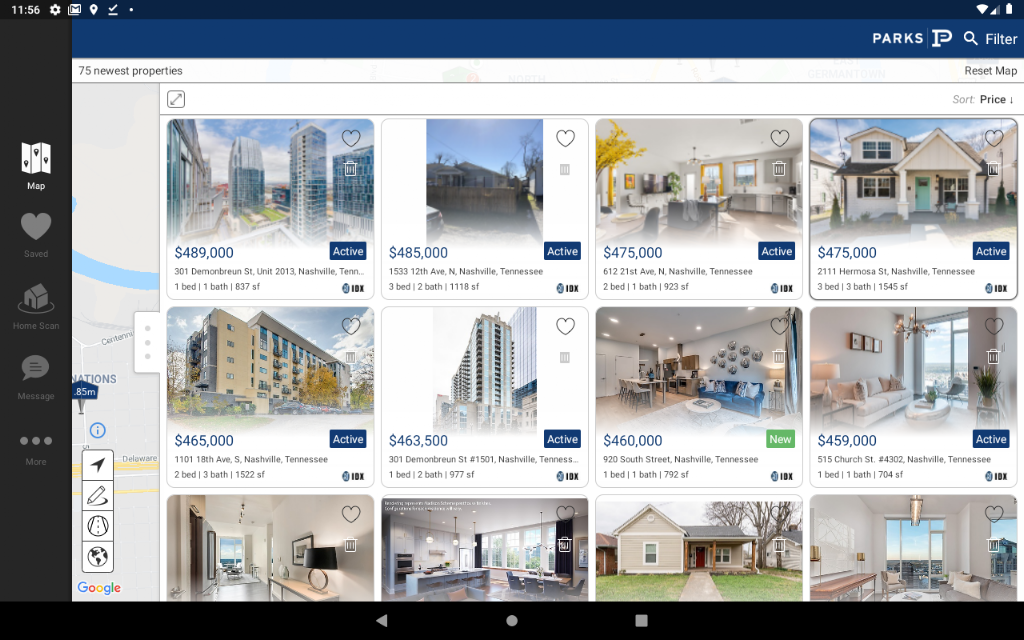Favorite the 2111 Hermosa St listing

click(x=993, y=138)
